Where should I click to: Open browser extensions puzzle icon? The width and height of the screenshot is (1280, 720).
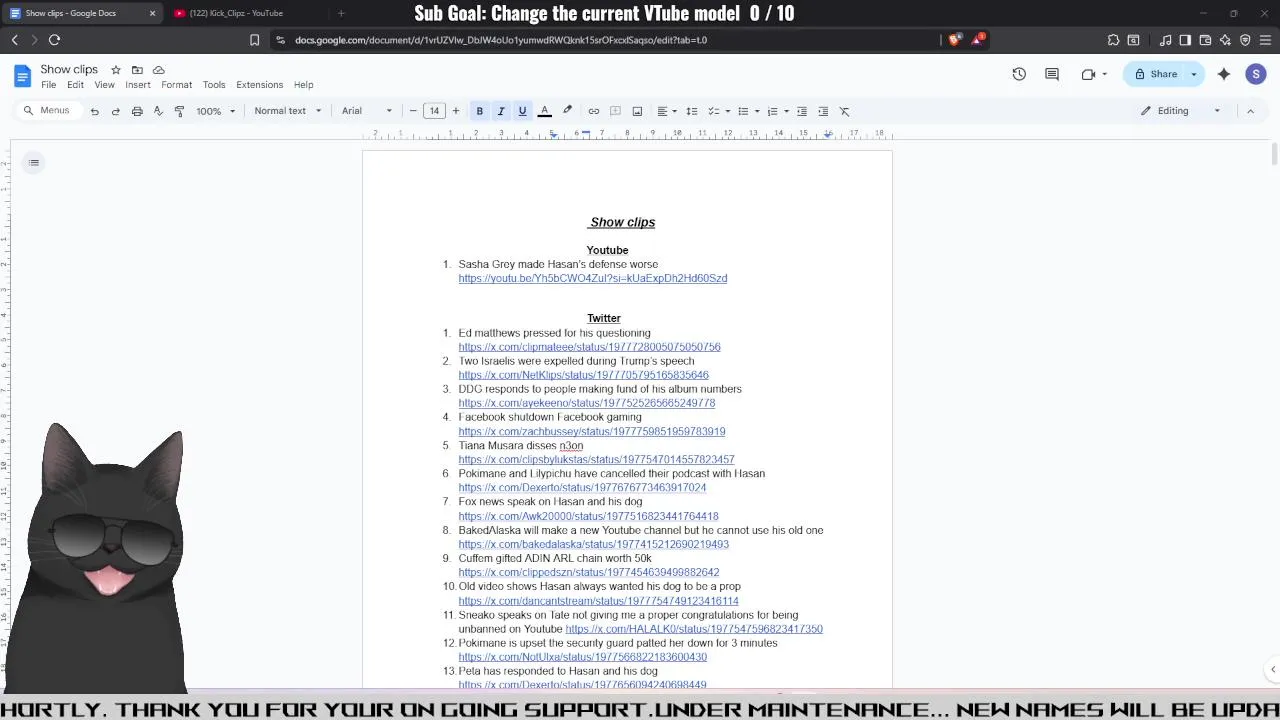[x=1113, y=40]
